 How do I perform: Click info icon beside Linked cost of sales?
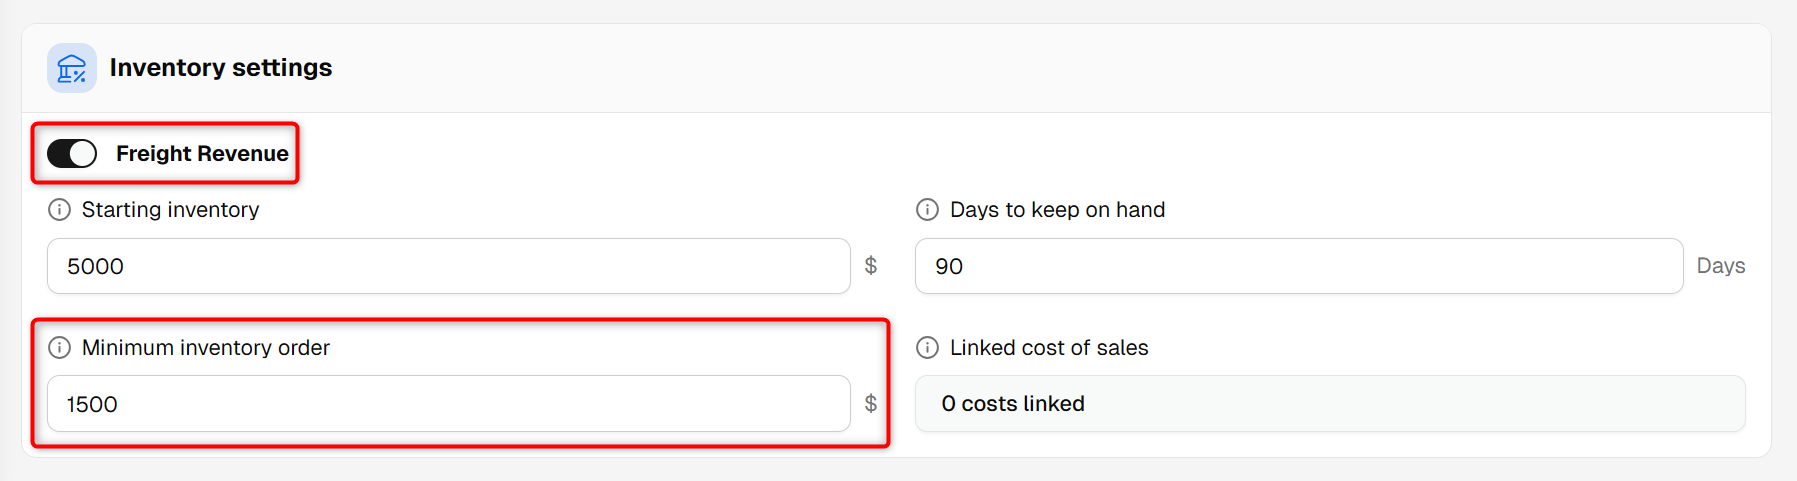tap(928, 348)
